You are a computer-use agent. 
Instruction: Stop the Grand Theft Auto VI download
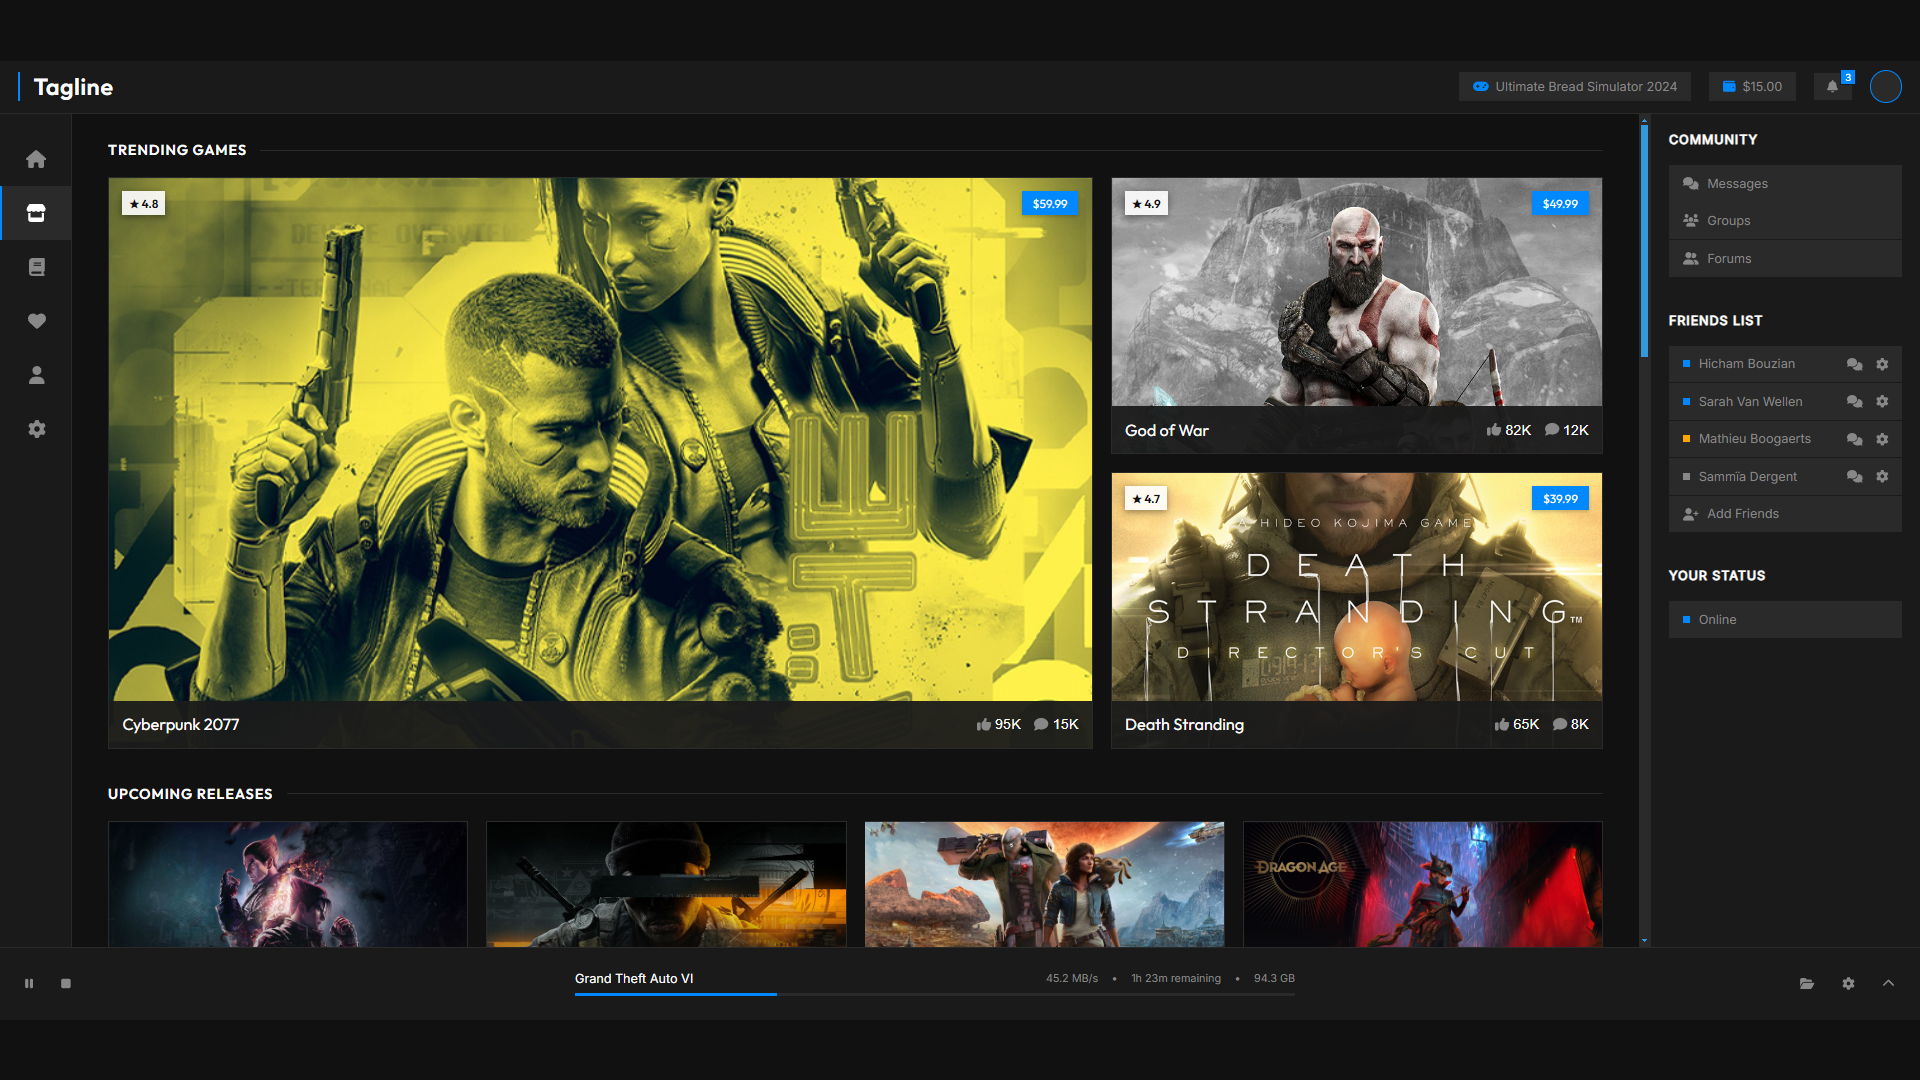(66, 983)
